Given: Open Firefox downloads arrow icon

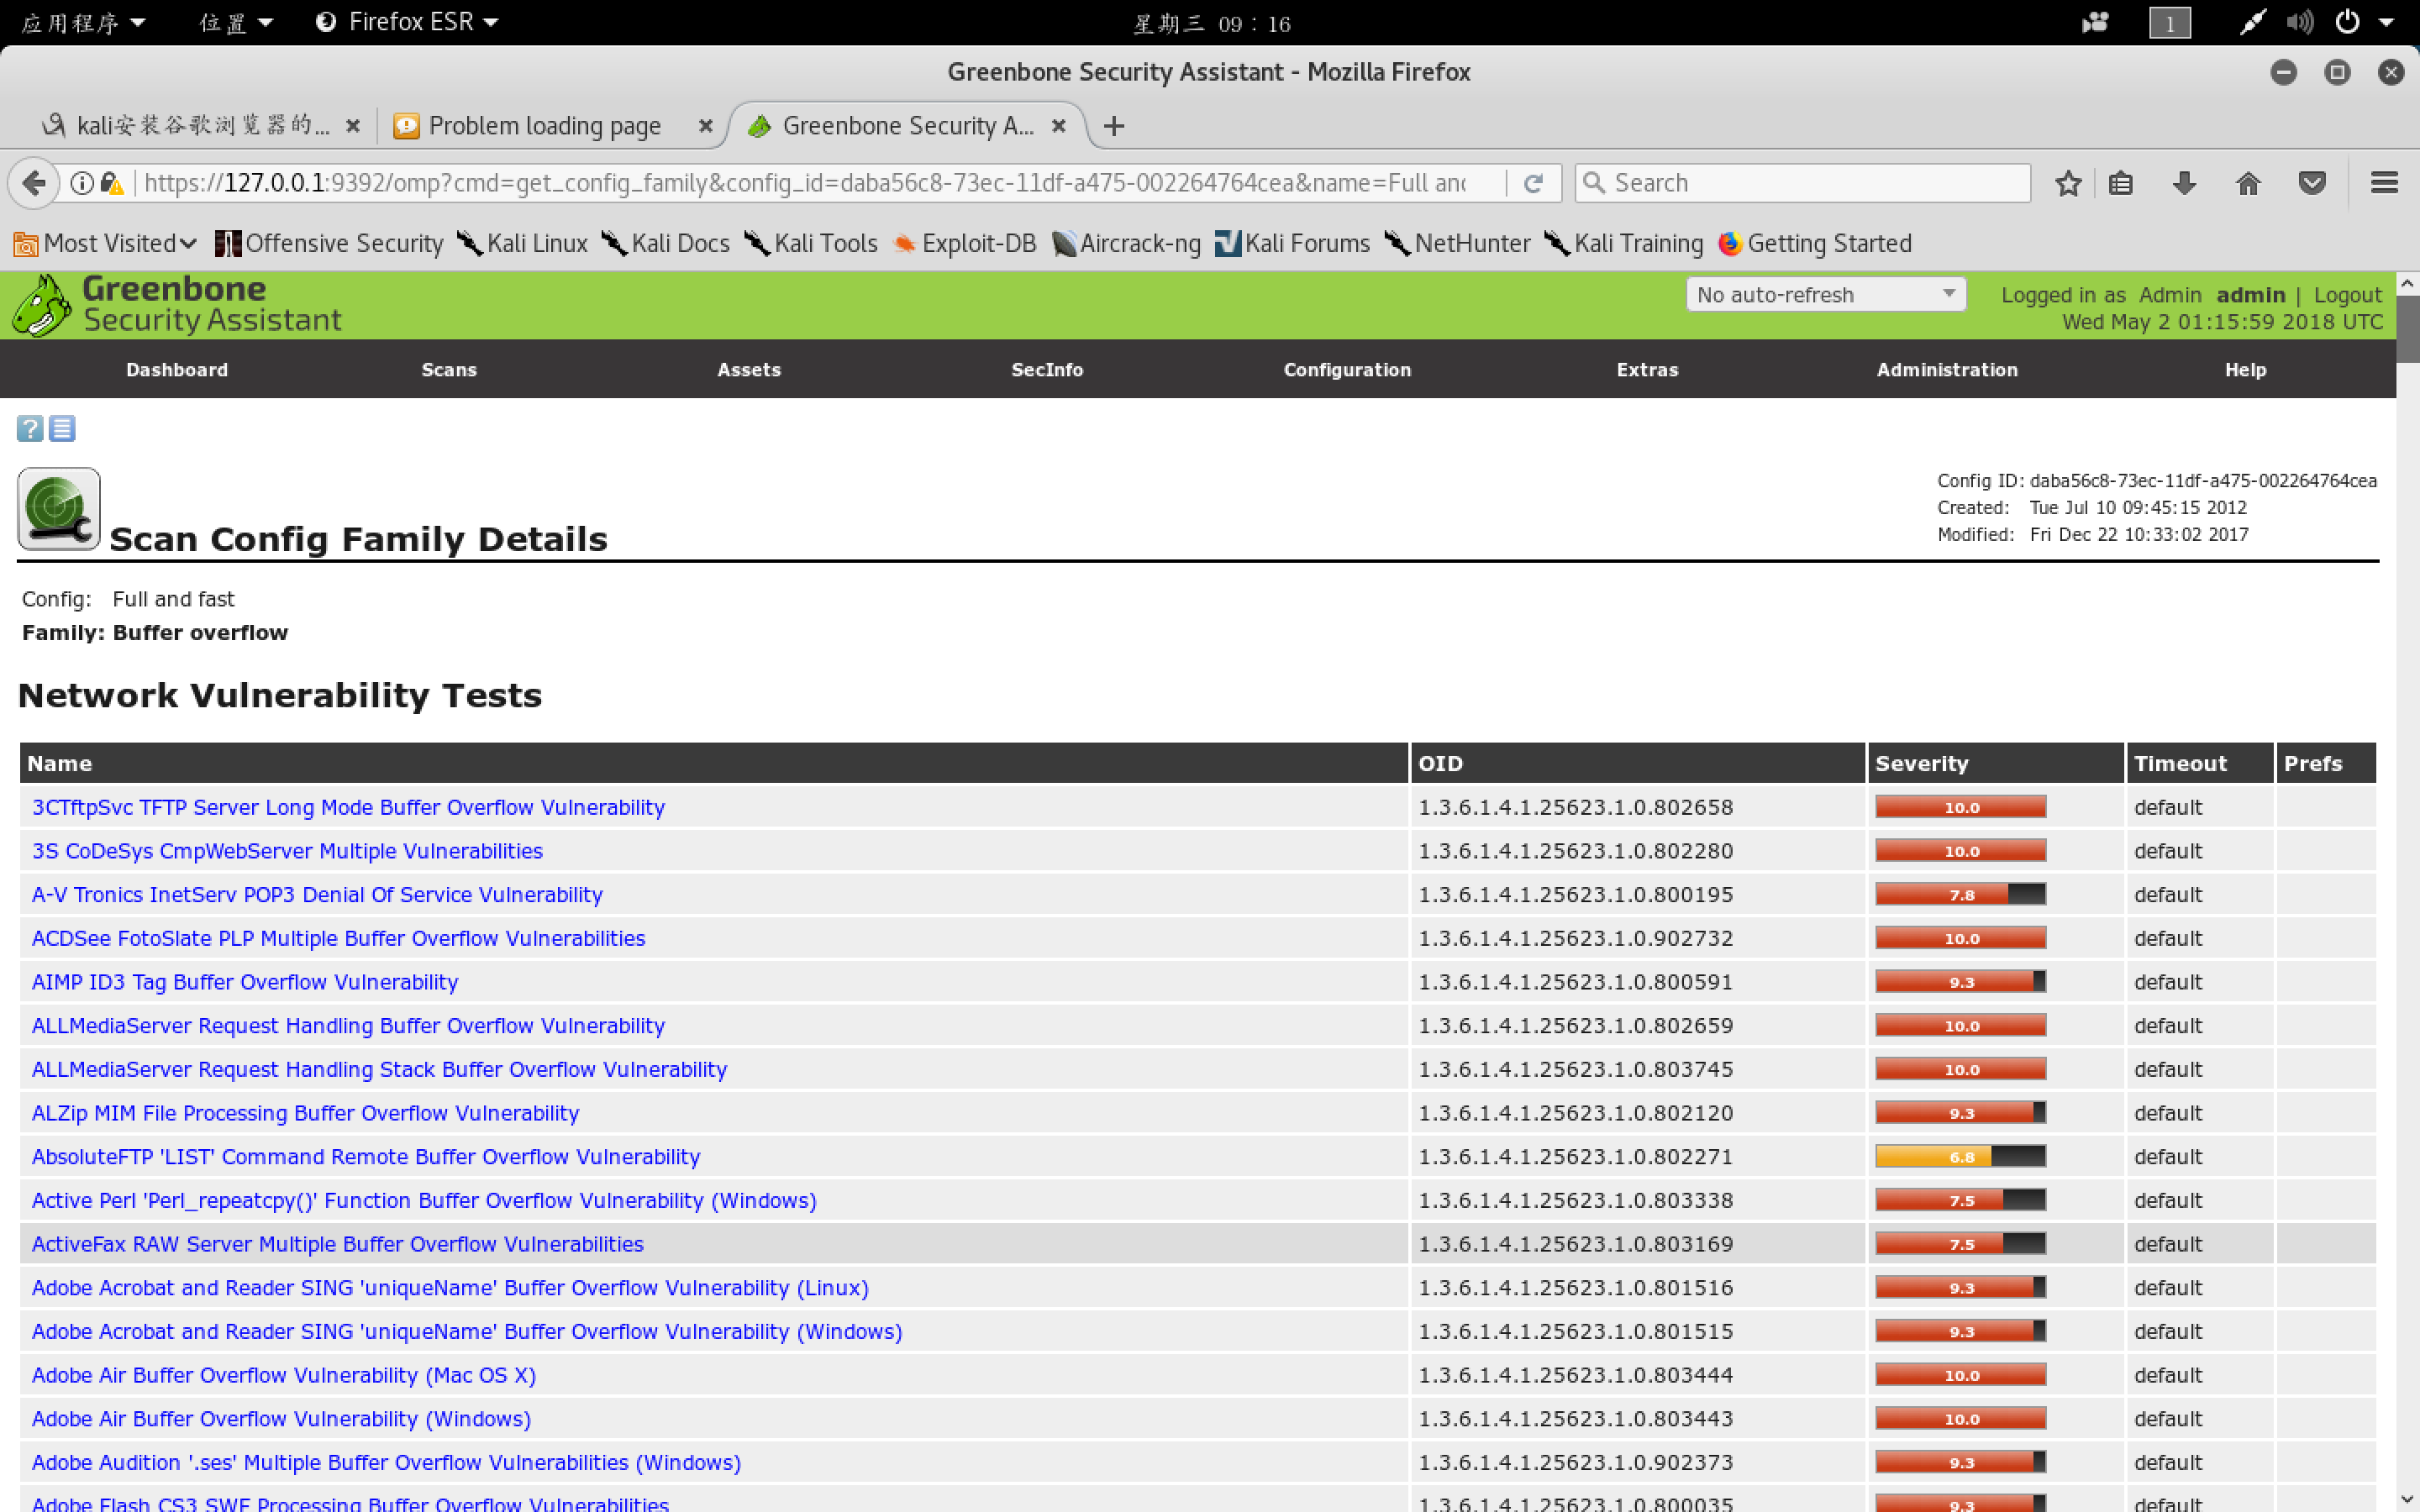Looking at the screenshot, I should coord(2184,183).
